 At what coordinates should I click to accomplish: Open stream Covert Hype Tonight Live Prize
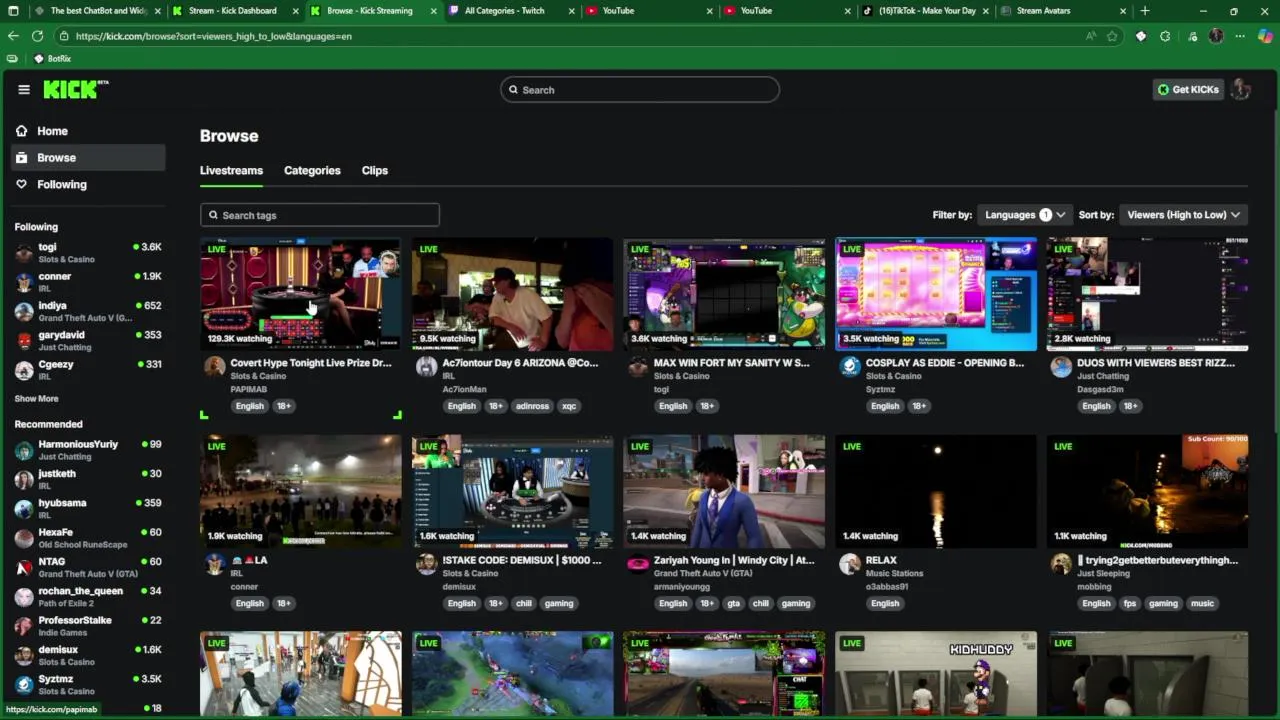click(x=311, y=363)
